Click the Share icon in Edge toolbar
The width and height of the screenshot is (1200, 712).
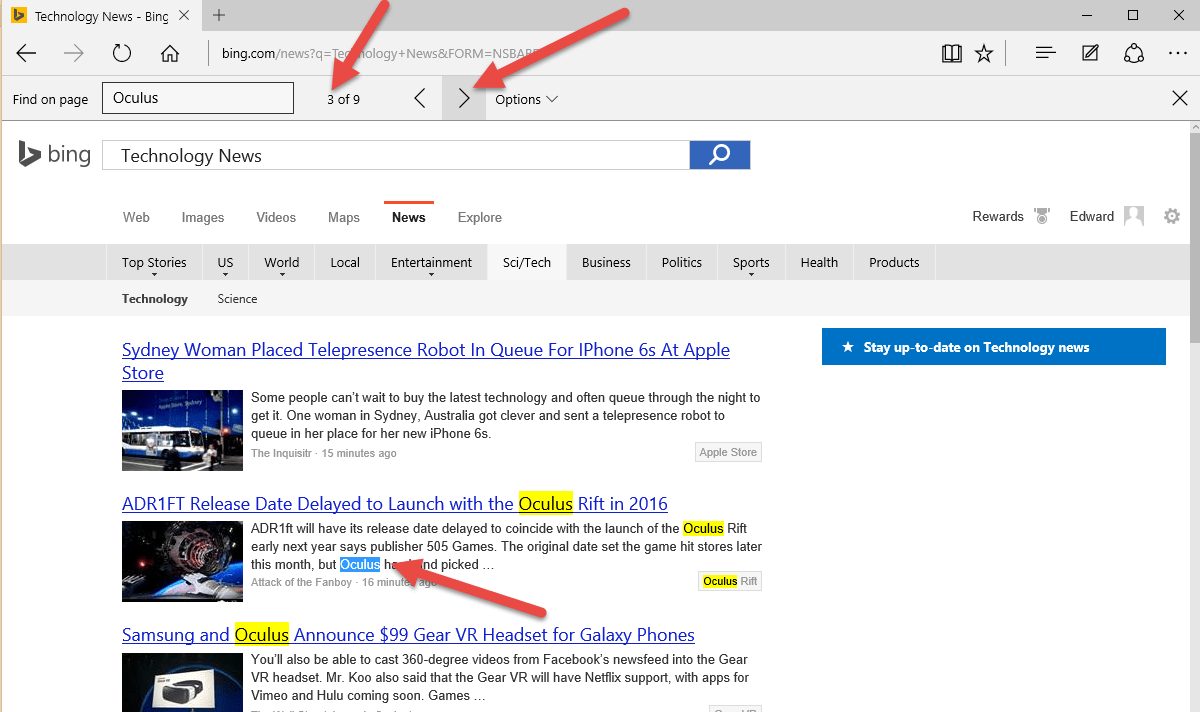1134,53
